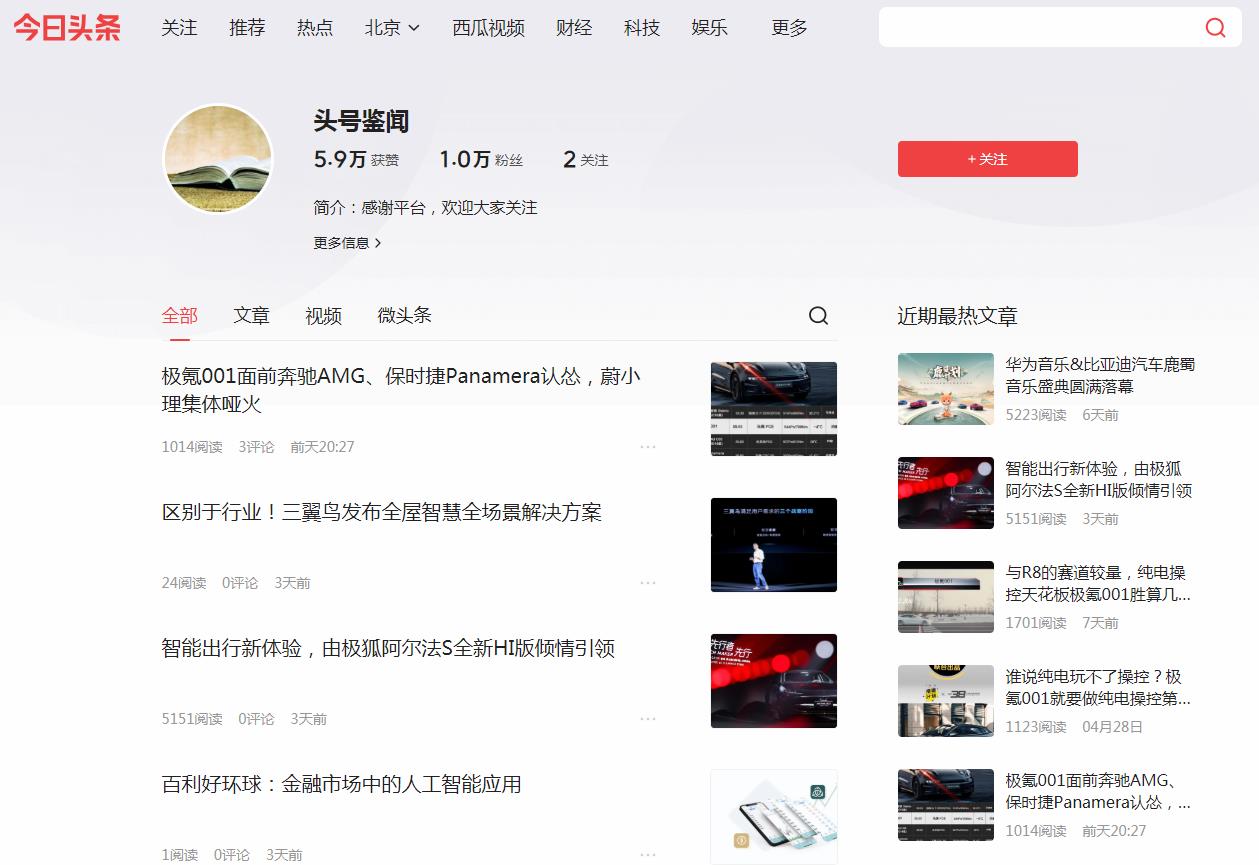Open article 智能出行新体验 in main list
The height and width of the screenshot is (865, 1259).
click(388, 649)
